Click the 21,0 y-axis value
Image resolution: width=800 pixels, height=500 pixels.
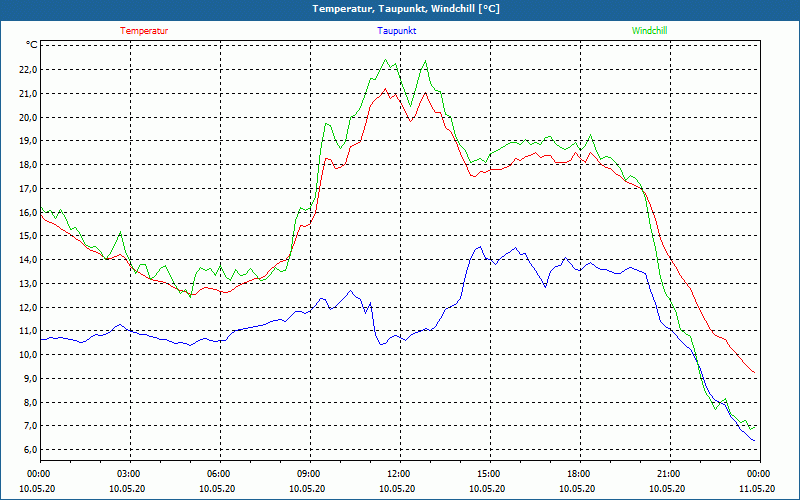click(28, 93)
